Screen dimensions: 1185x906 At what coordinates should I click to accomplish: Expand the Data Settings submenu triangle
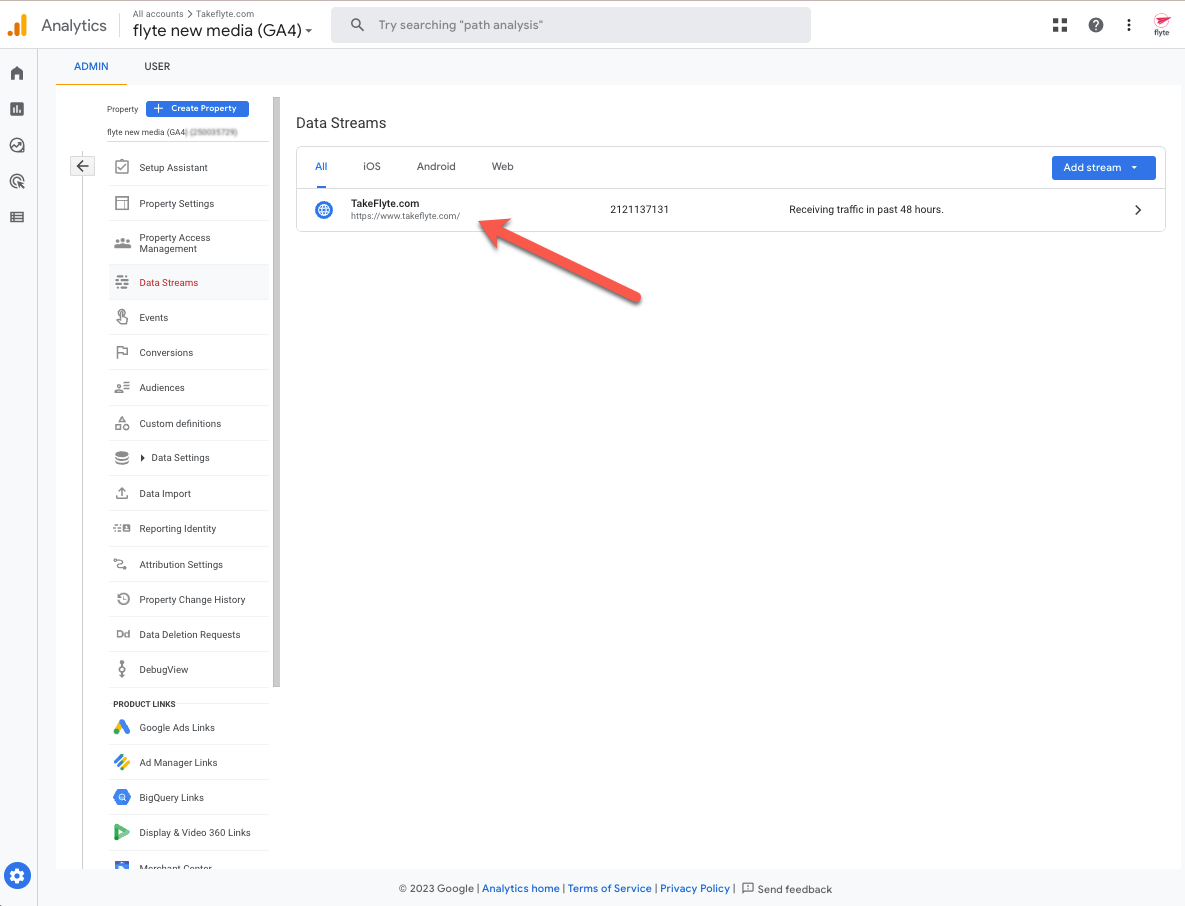[142, 458]
